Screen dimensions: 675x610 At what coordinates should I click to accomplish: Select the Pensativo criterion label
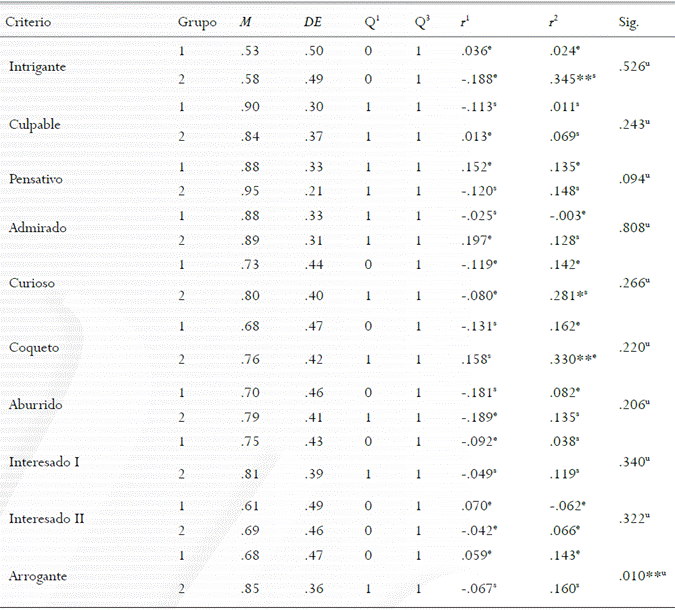pyautogui.click(x=36, y=179)
